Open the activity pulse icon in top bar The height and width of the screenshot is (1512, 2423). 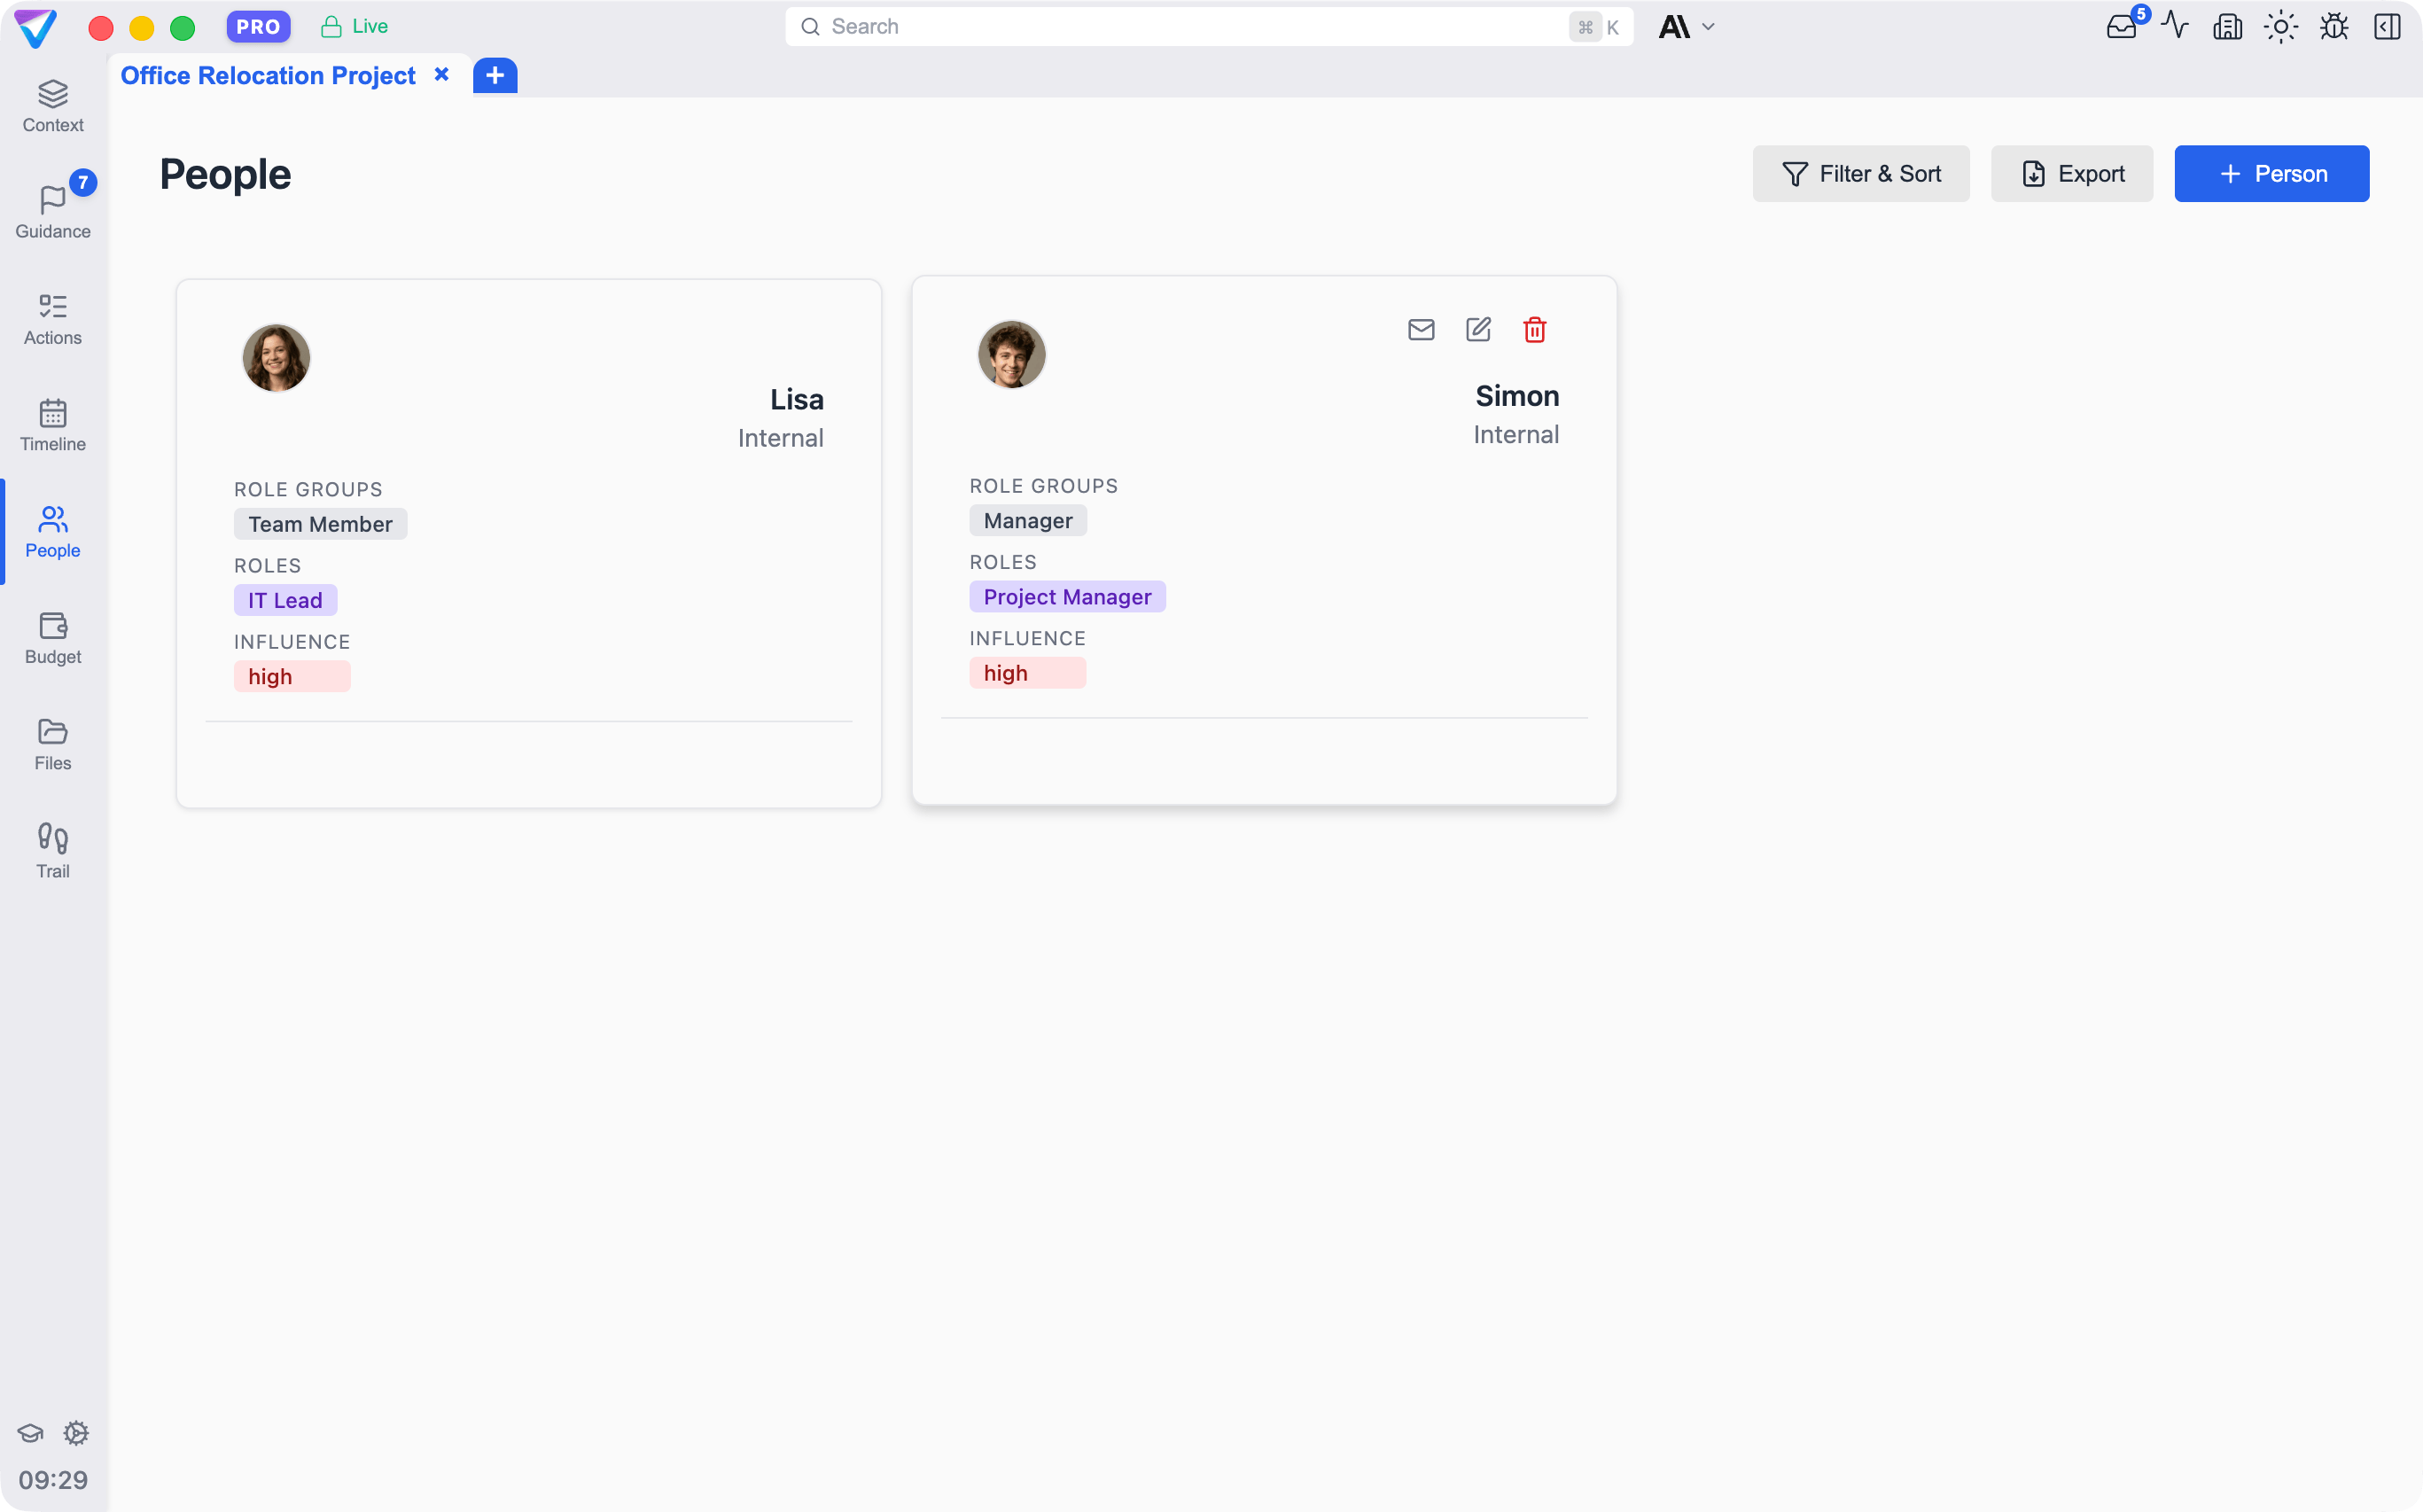click(2174, 26)
